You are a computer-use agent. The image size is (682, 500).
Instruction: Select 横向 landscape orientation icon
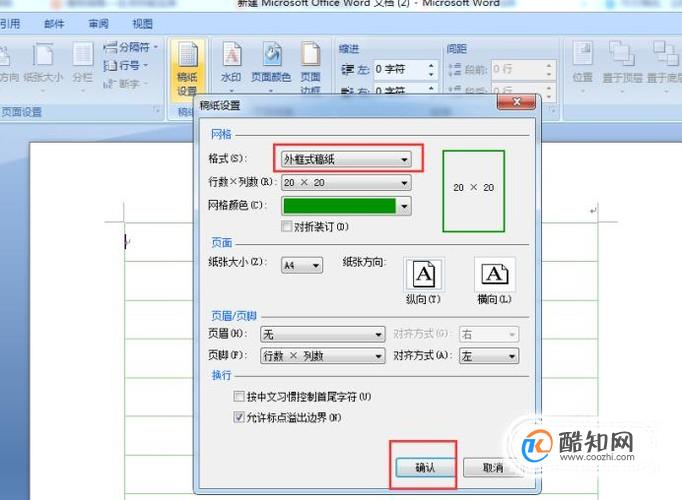[x=495, y=274]
